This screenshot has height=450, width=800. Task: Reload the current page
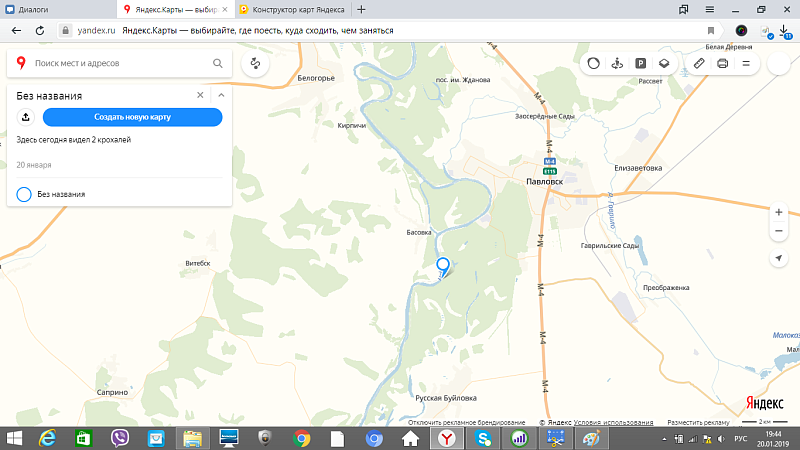(x=40, y=31)
